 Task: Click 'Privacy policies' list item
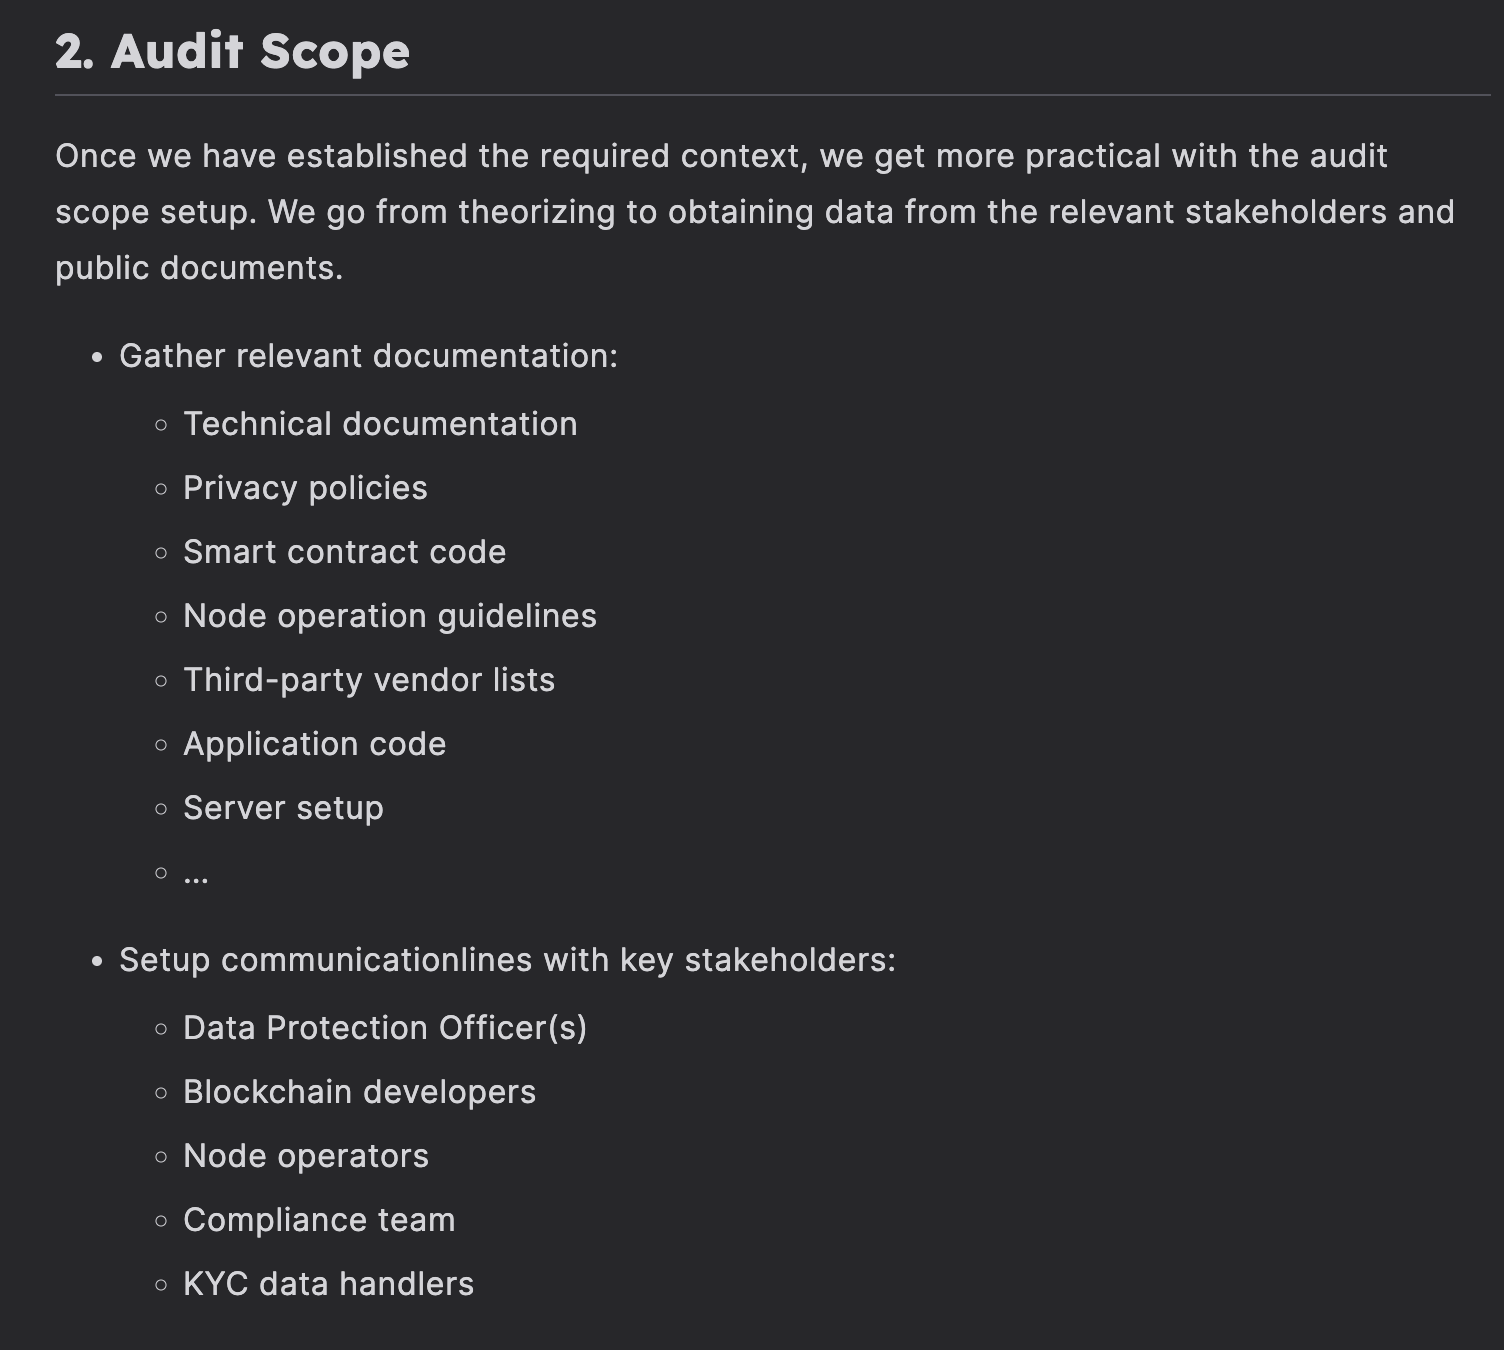coord(305,488)
